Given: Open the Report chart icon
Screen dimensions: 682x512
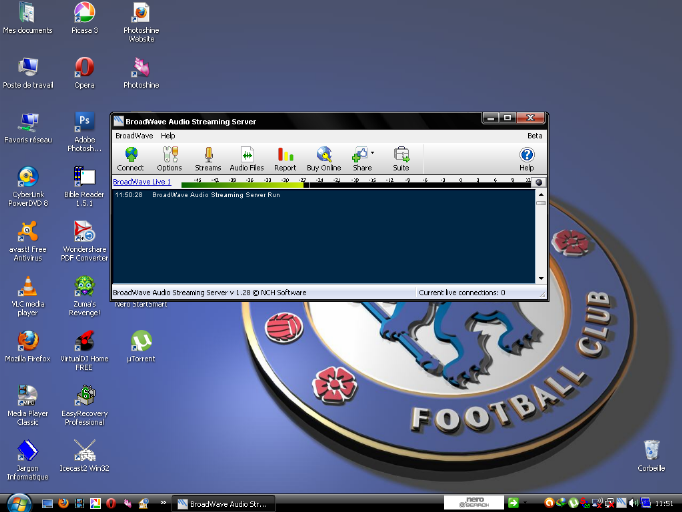Looking at the screenshot, I should [285, 159].
